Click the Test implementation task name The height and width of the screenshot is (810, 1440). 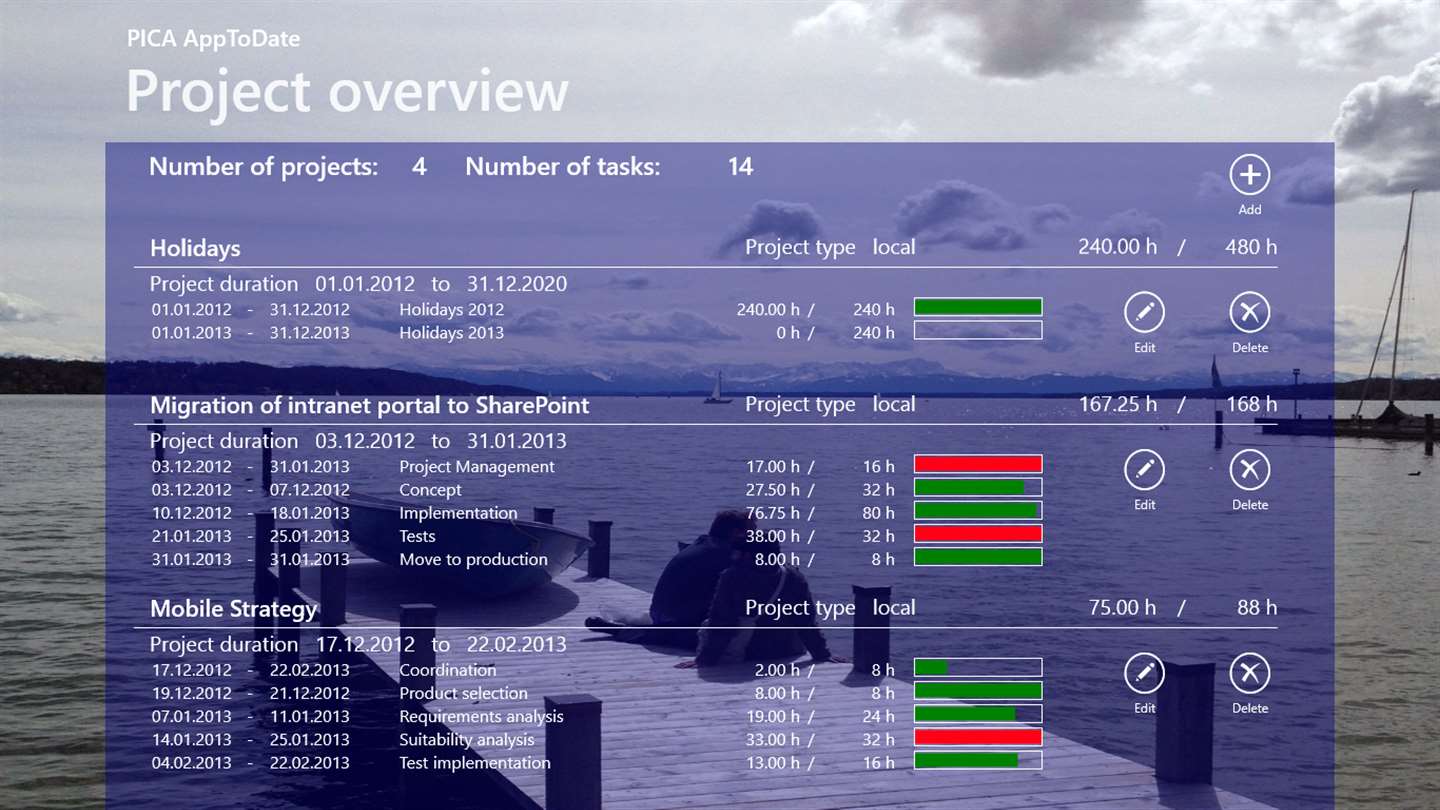(475, 763)
